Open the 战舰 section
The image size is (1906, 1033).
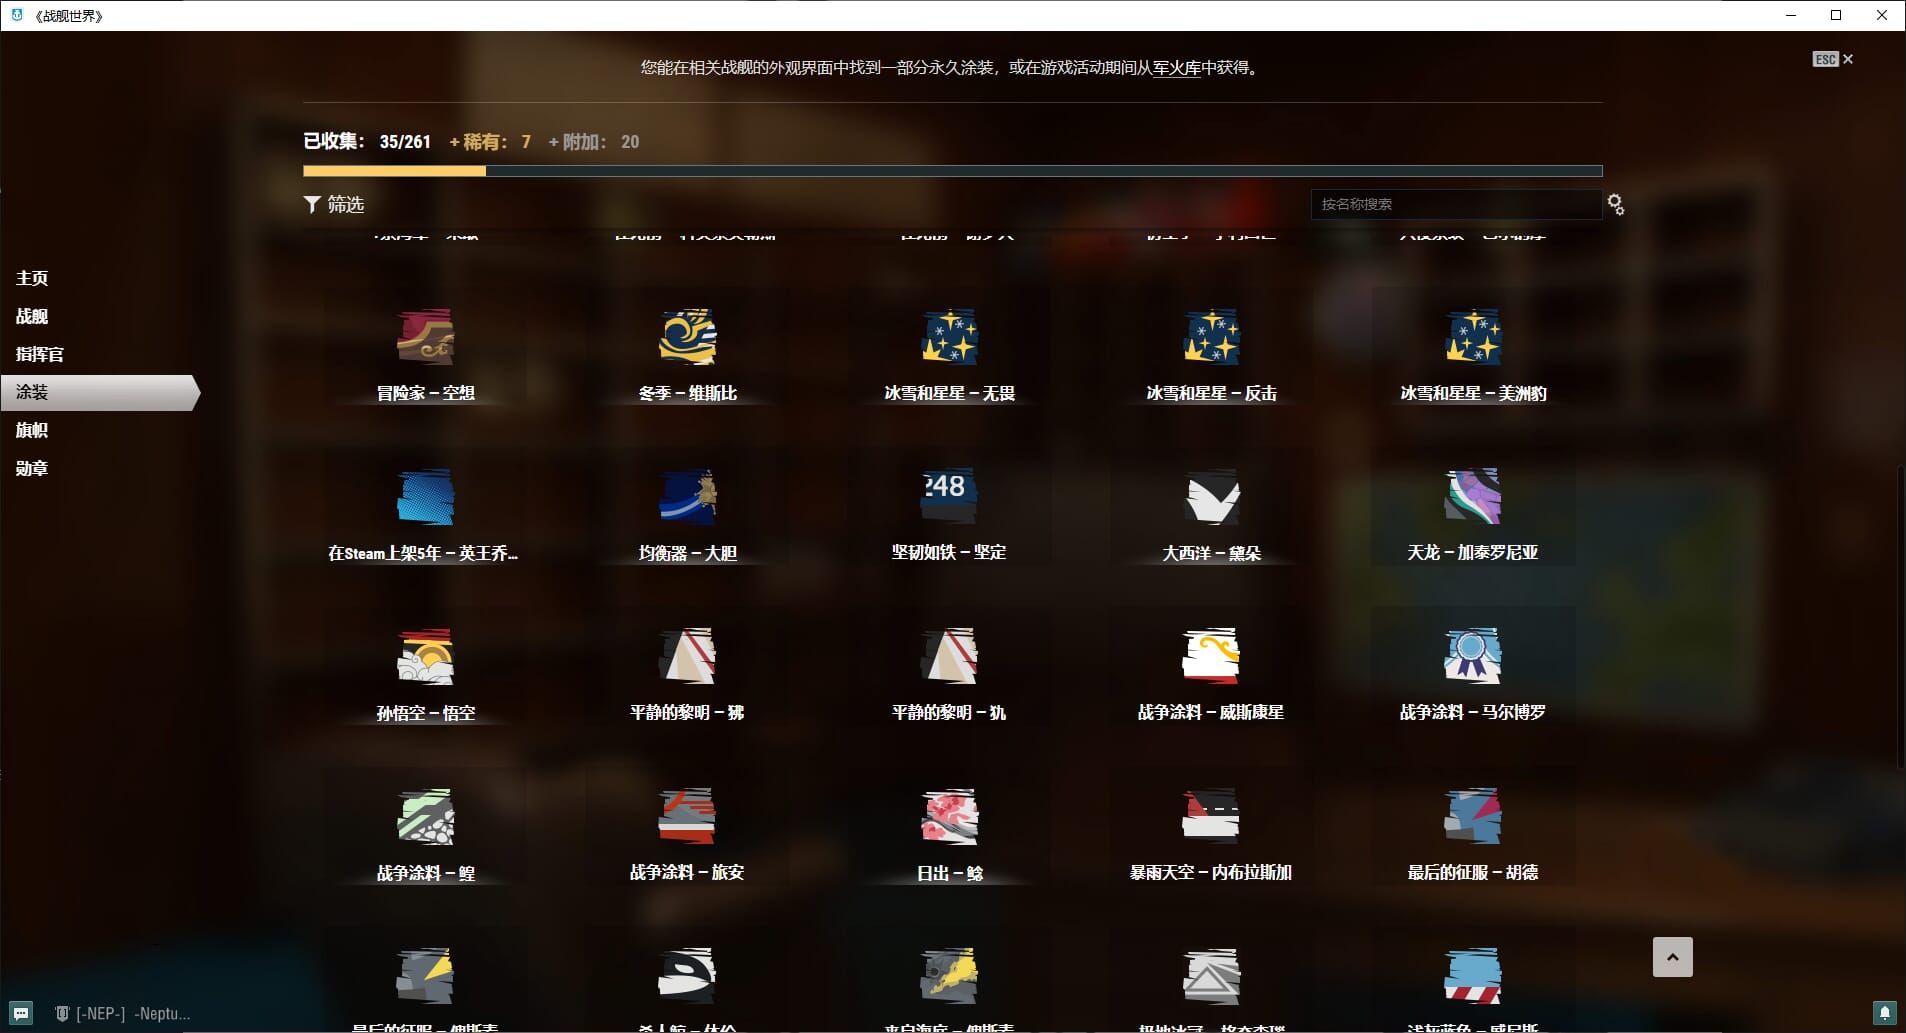32,316
